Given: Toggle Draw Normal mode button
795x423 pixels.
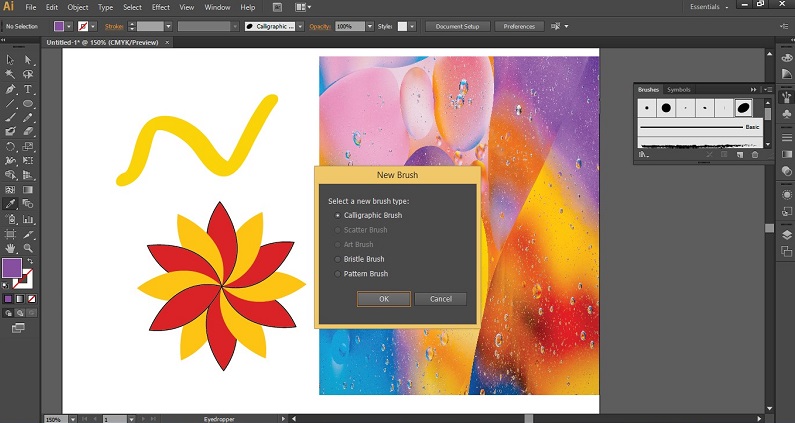Looking at the screenshot, I should point(8,313).
